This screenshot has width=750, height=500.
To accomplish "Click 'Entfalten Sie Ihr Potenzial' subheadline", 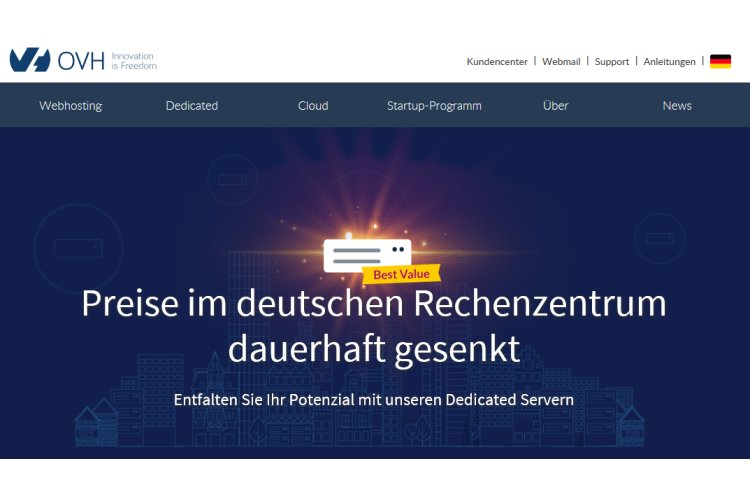I will click(x=374, y=399).
